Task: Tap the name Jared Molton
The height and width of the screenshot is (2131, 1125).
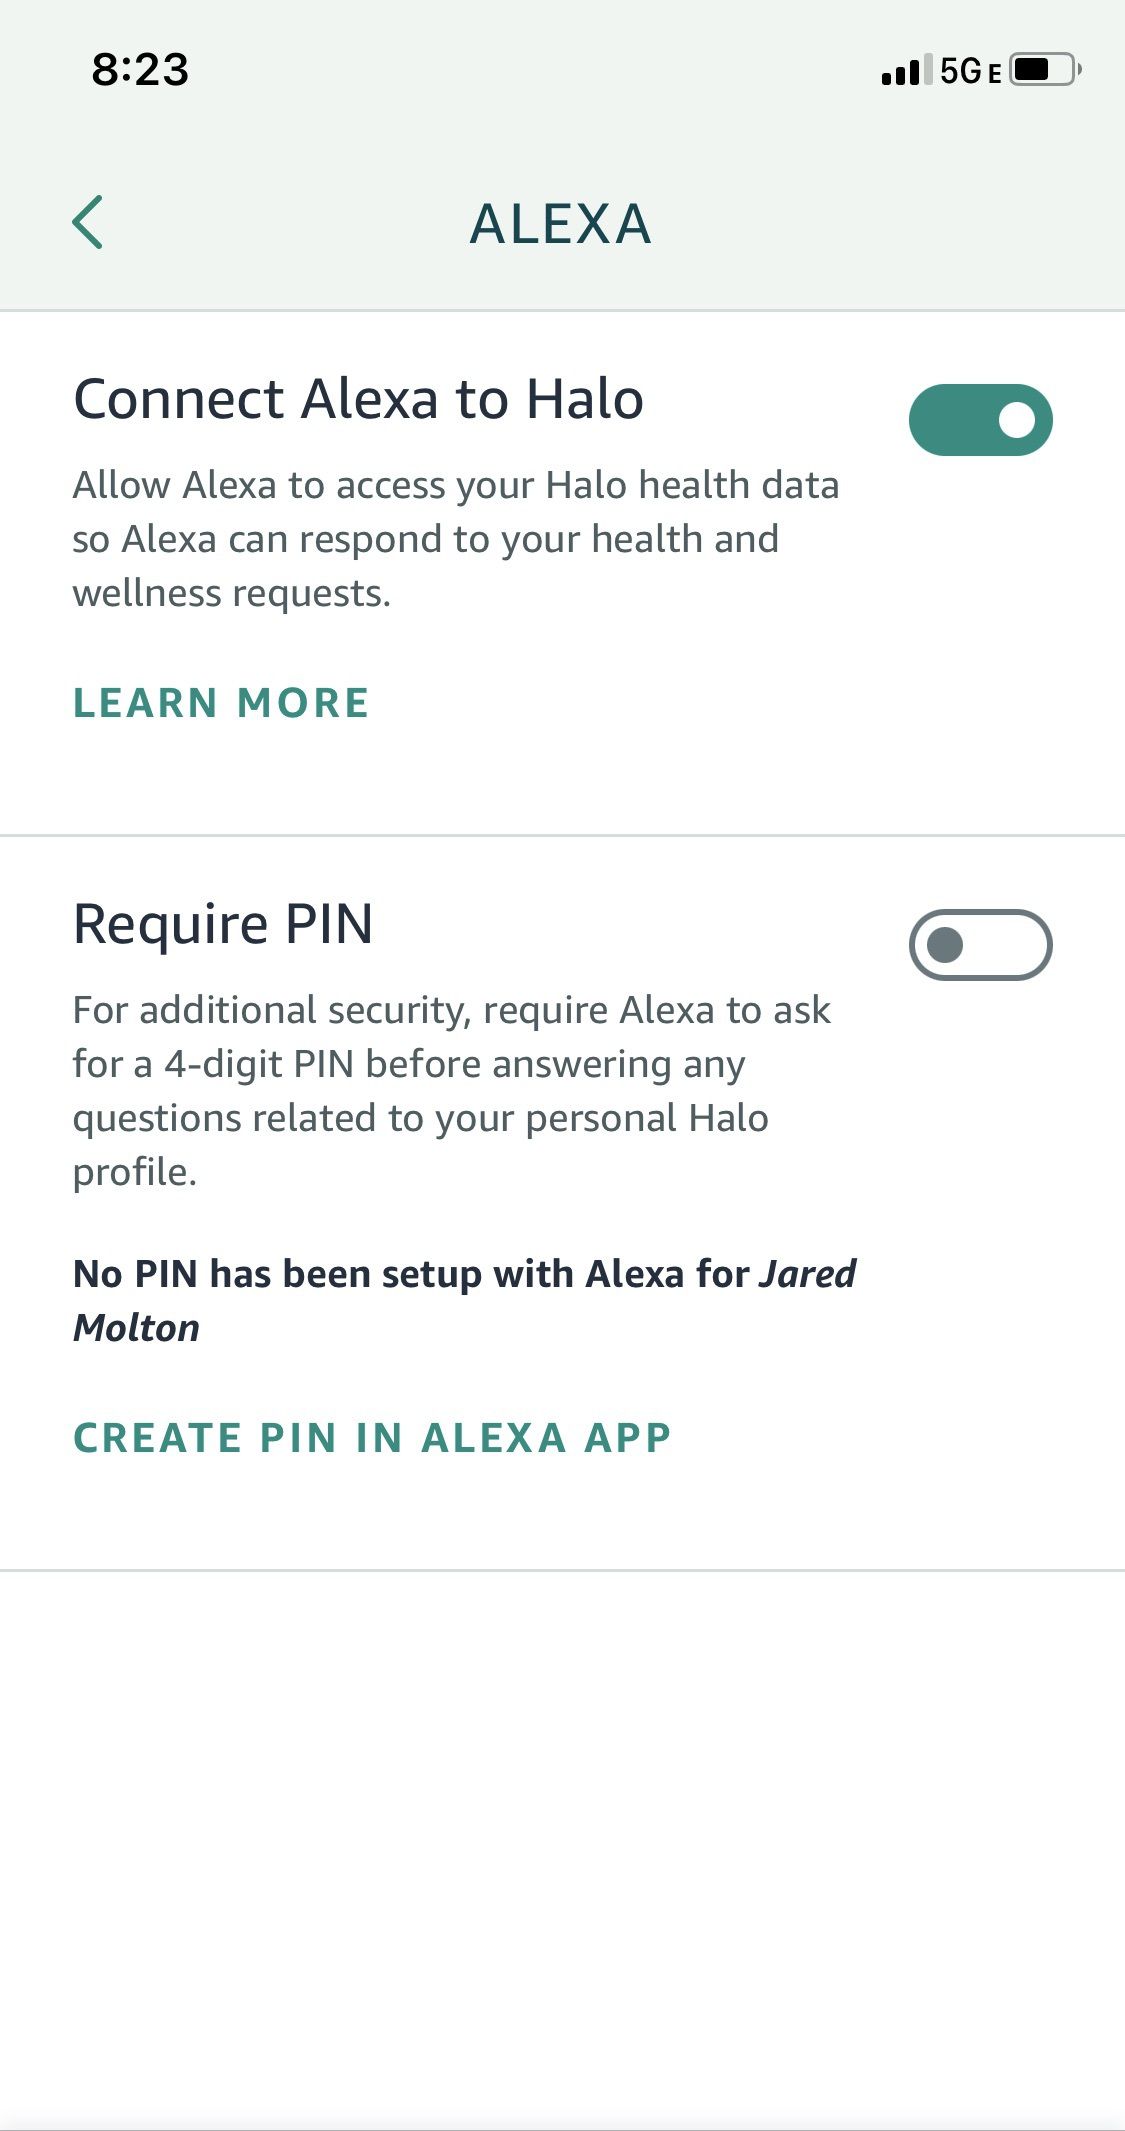Action: click(x=136, y=1328)
